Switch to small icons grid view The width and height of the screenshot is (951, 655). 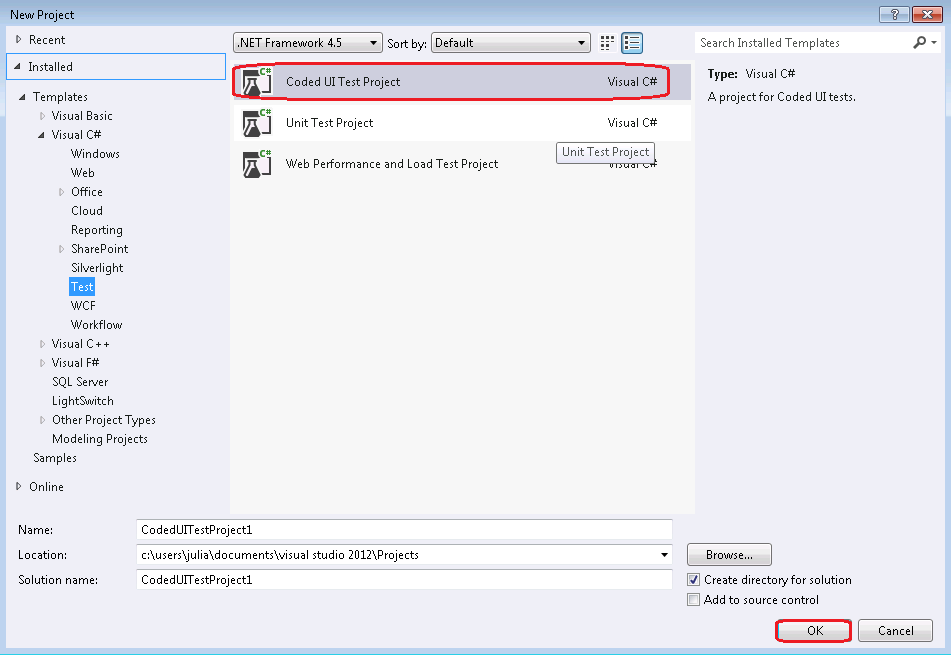[x=607, y=43]
